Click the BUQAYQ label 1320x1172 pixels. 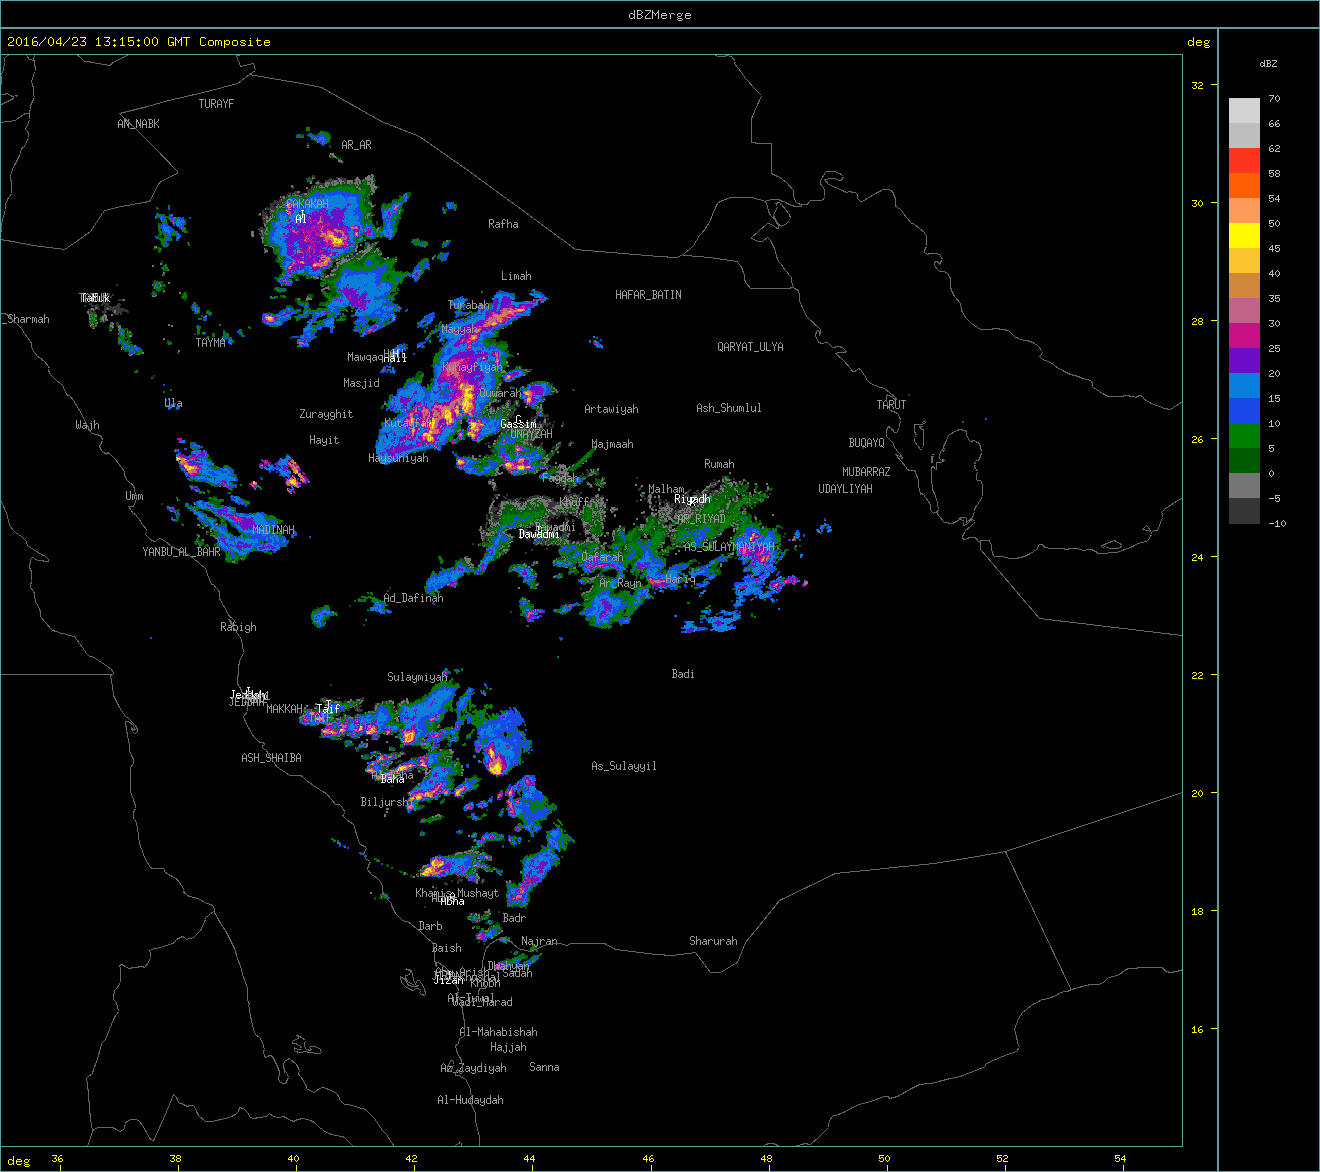[x=866, y=443]
